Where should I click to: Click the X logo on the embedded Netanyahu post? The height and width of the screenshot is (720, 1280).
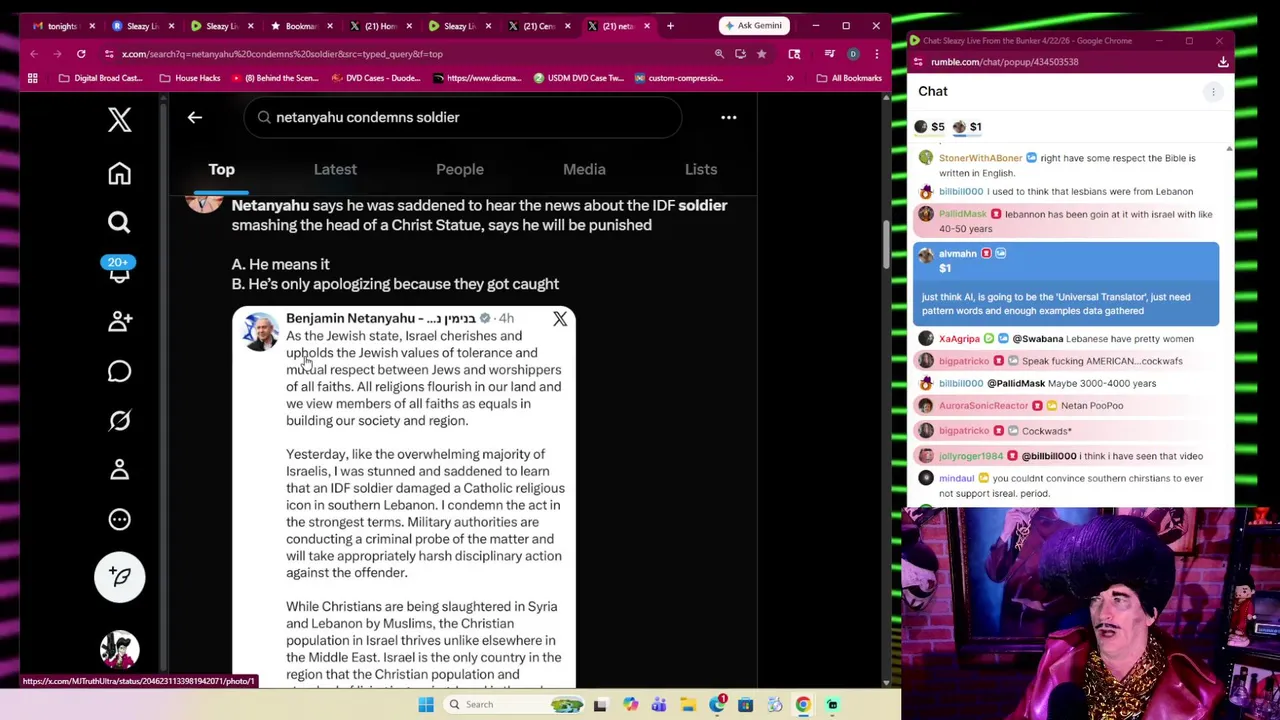click(x=560, y=319)
